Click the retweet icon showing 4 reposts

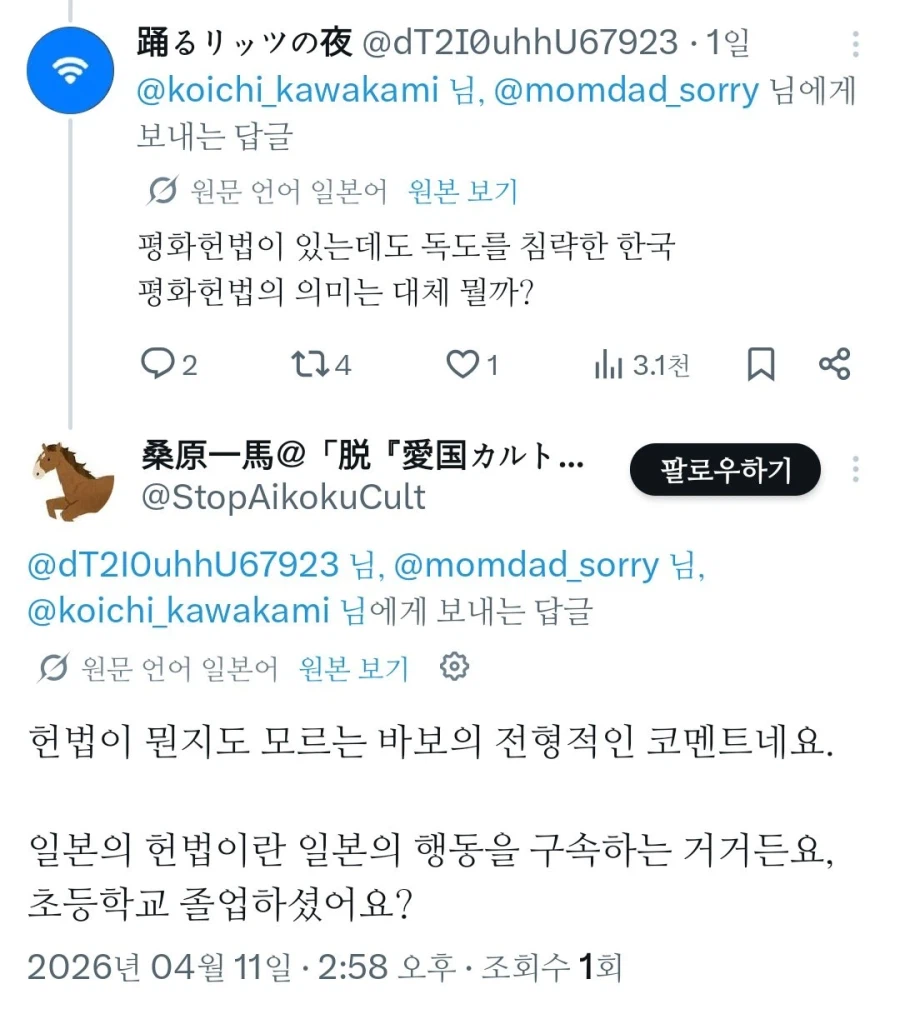[311, 364]
